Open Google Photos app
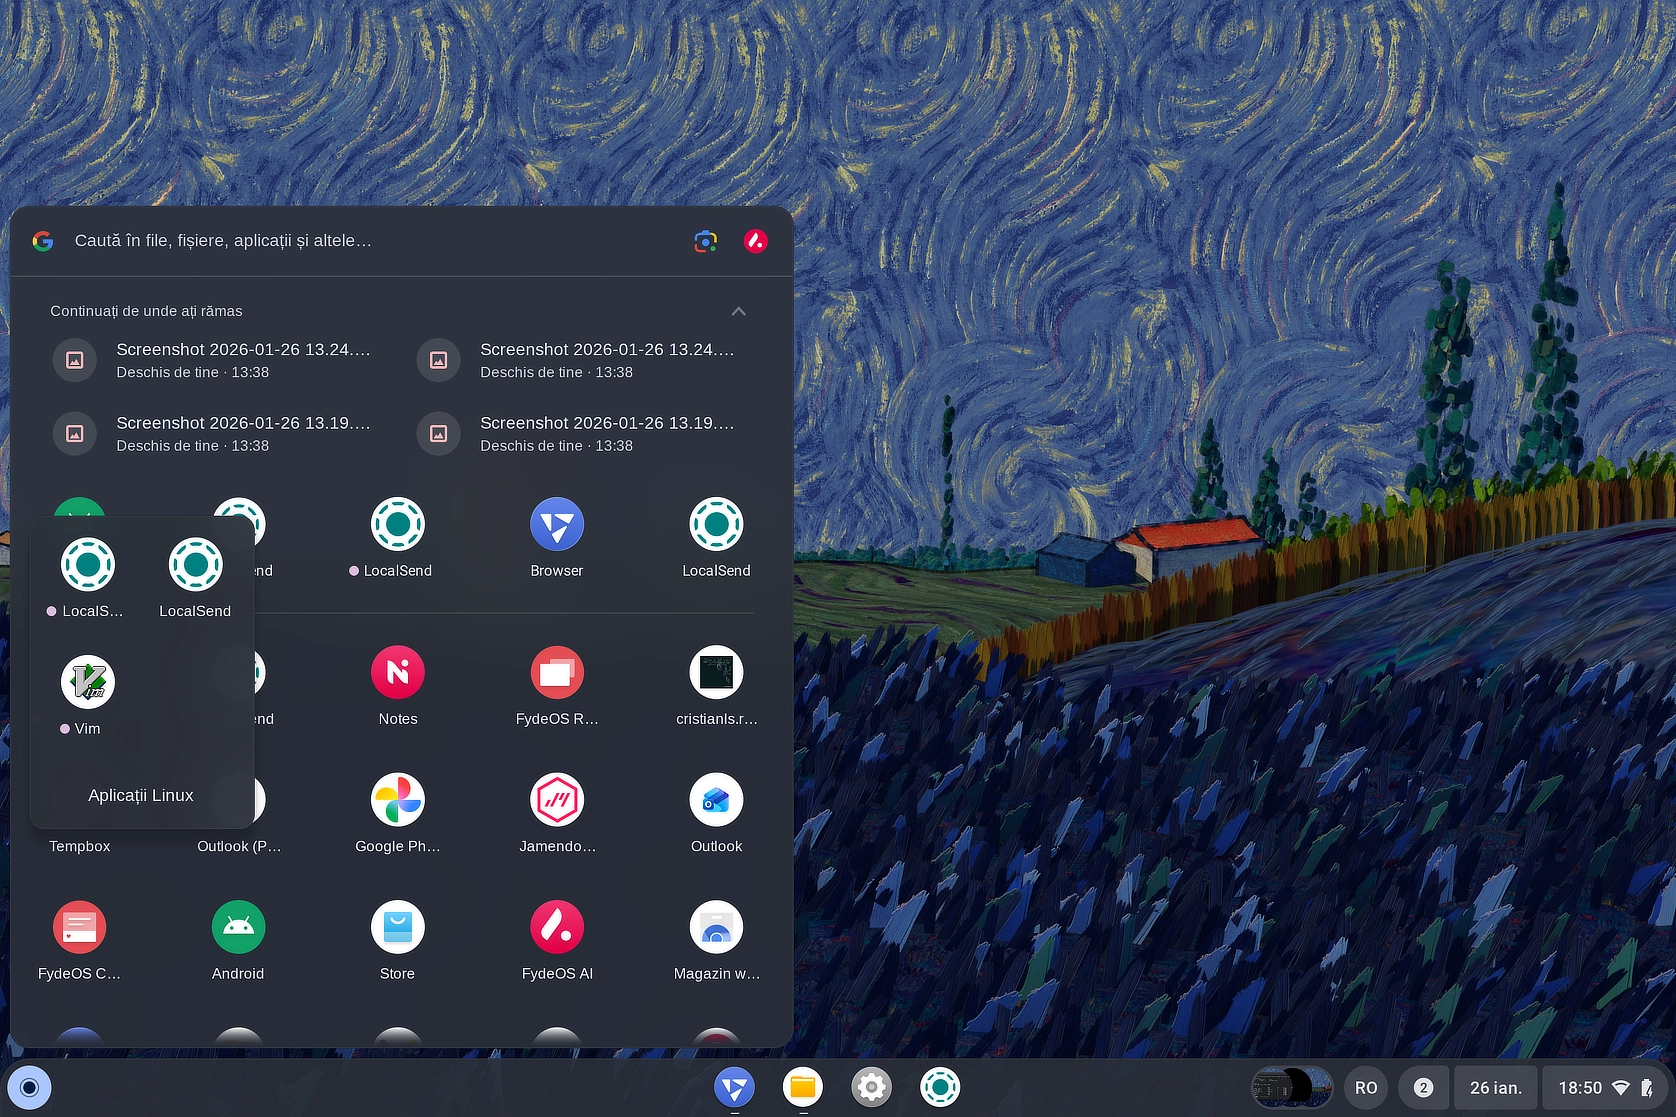Screen dimensions: 1676x1117 [x=397, y=800]
